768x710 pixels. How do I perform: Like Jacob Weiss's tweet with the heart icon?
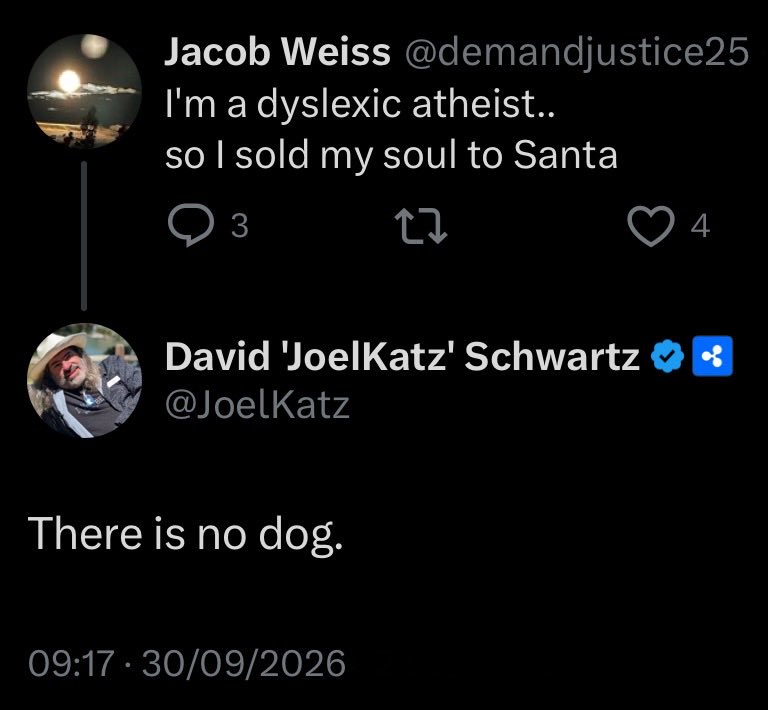[651, 226]
